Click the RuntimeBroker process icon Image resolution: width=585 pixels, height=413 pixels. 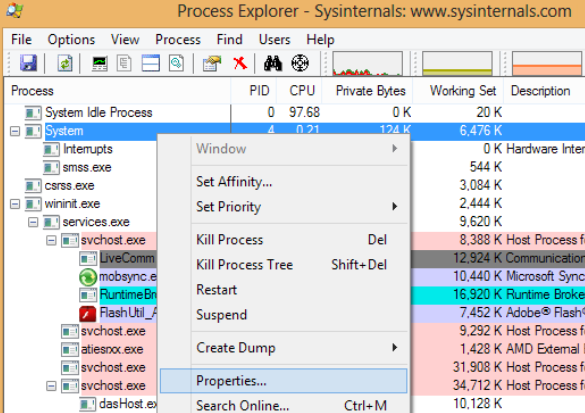tap(88, 295)
